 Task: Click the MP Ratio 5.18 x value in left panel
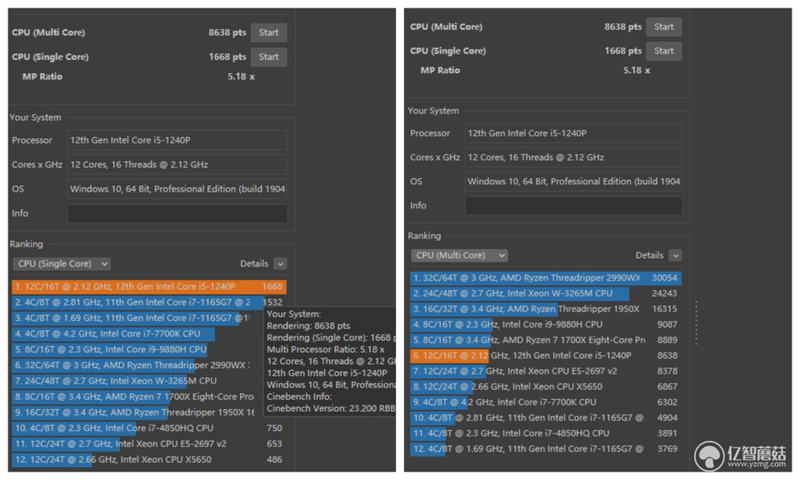241,77
